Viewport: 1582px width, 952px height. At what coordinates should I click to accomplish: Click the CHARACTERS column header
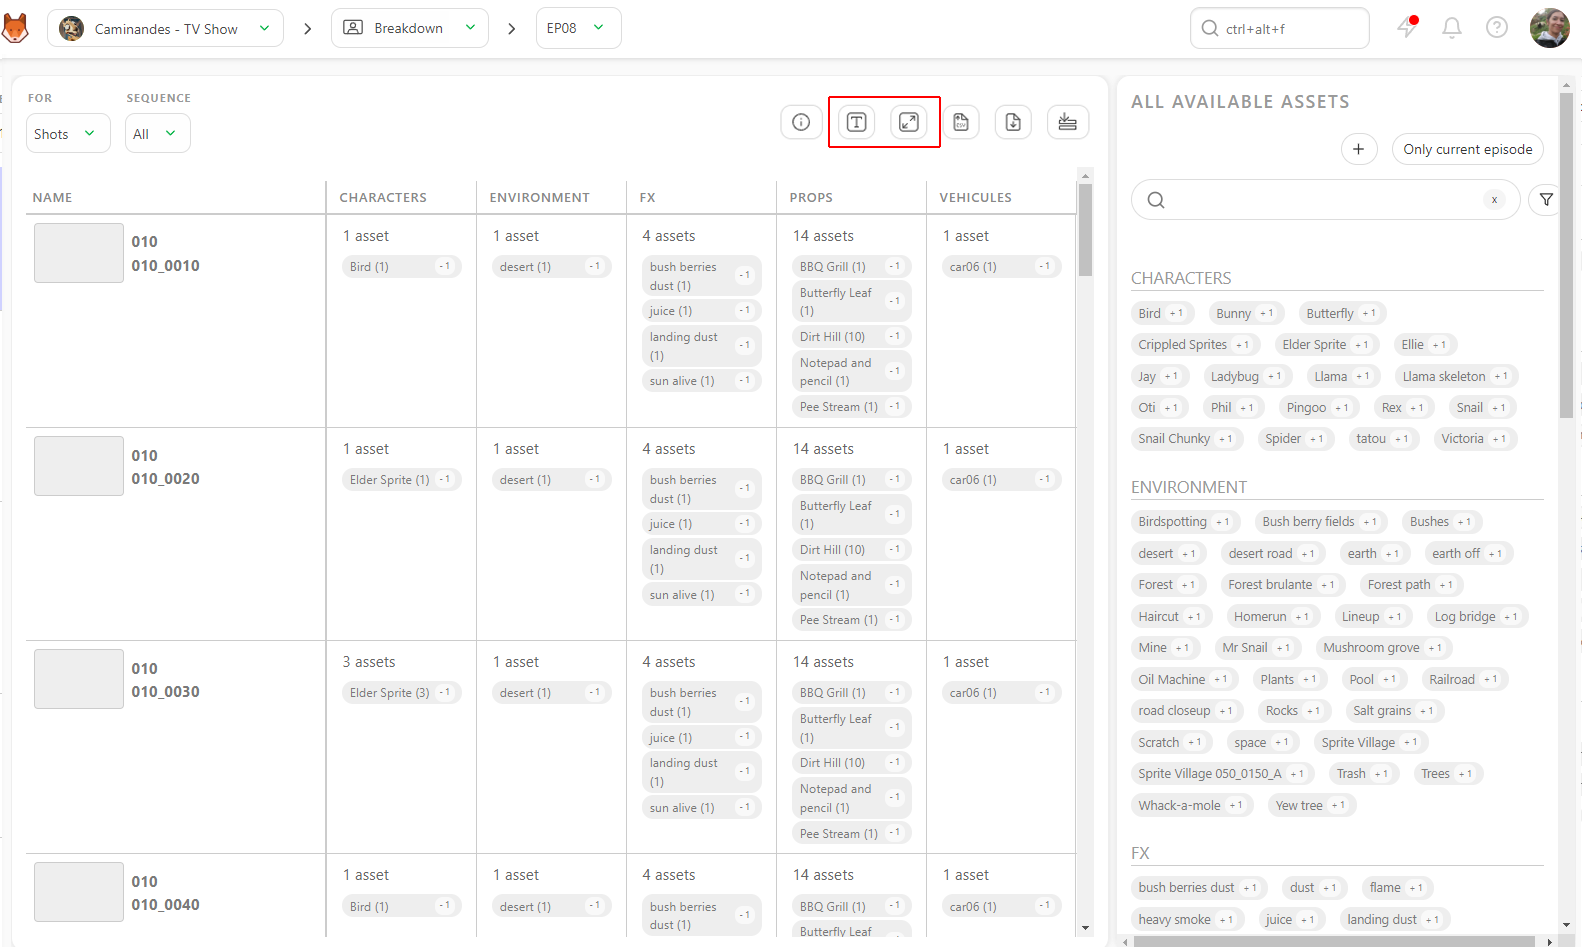point(383,197)
